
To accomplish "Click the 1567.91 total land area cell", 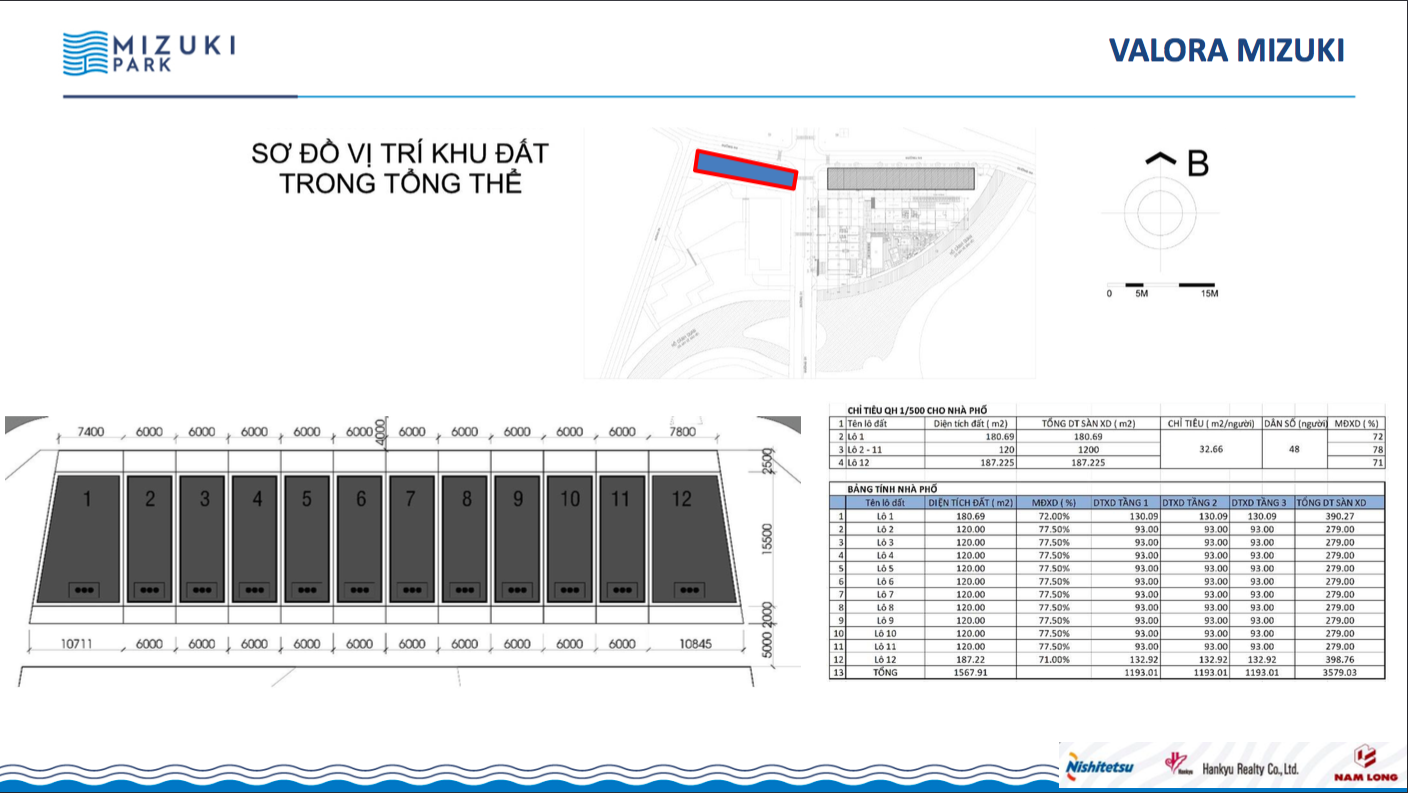I will coord(971,672).
